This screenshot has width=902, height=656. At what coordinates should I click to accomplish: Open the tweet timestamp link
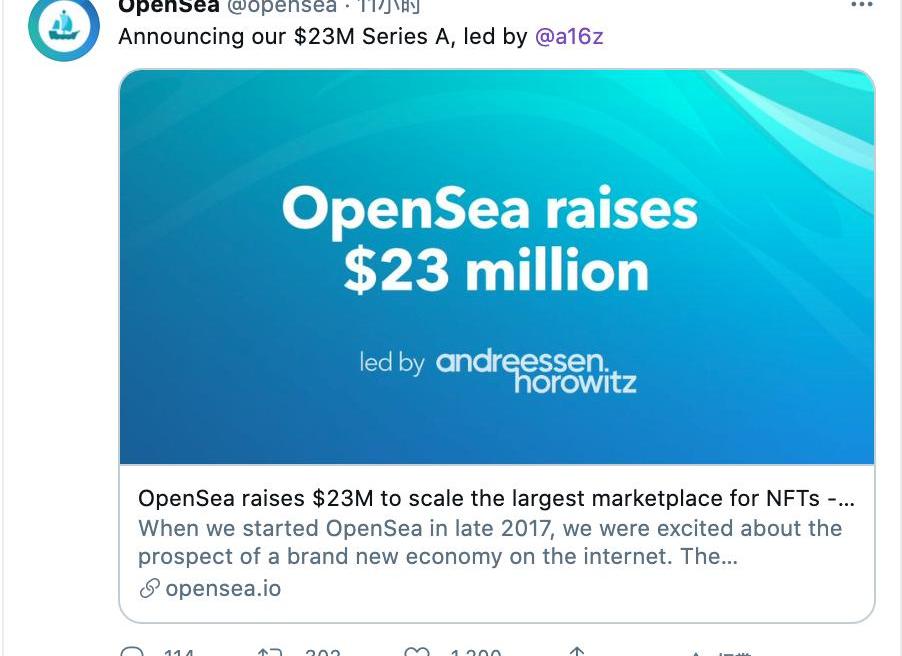(x=390, y=6)
